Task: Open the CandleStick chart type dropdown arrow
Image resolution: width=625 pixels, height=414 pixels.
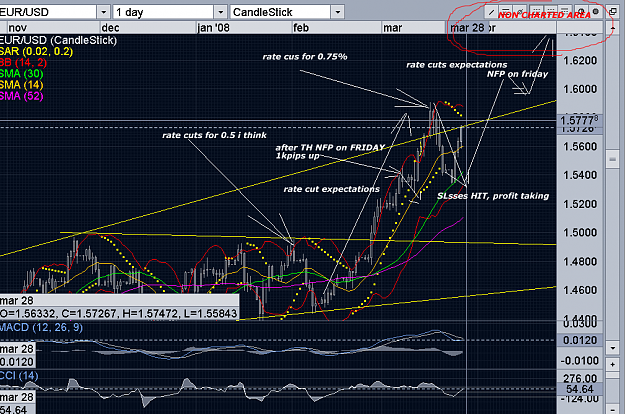Action: 338,12
